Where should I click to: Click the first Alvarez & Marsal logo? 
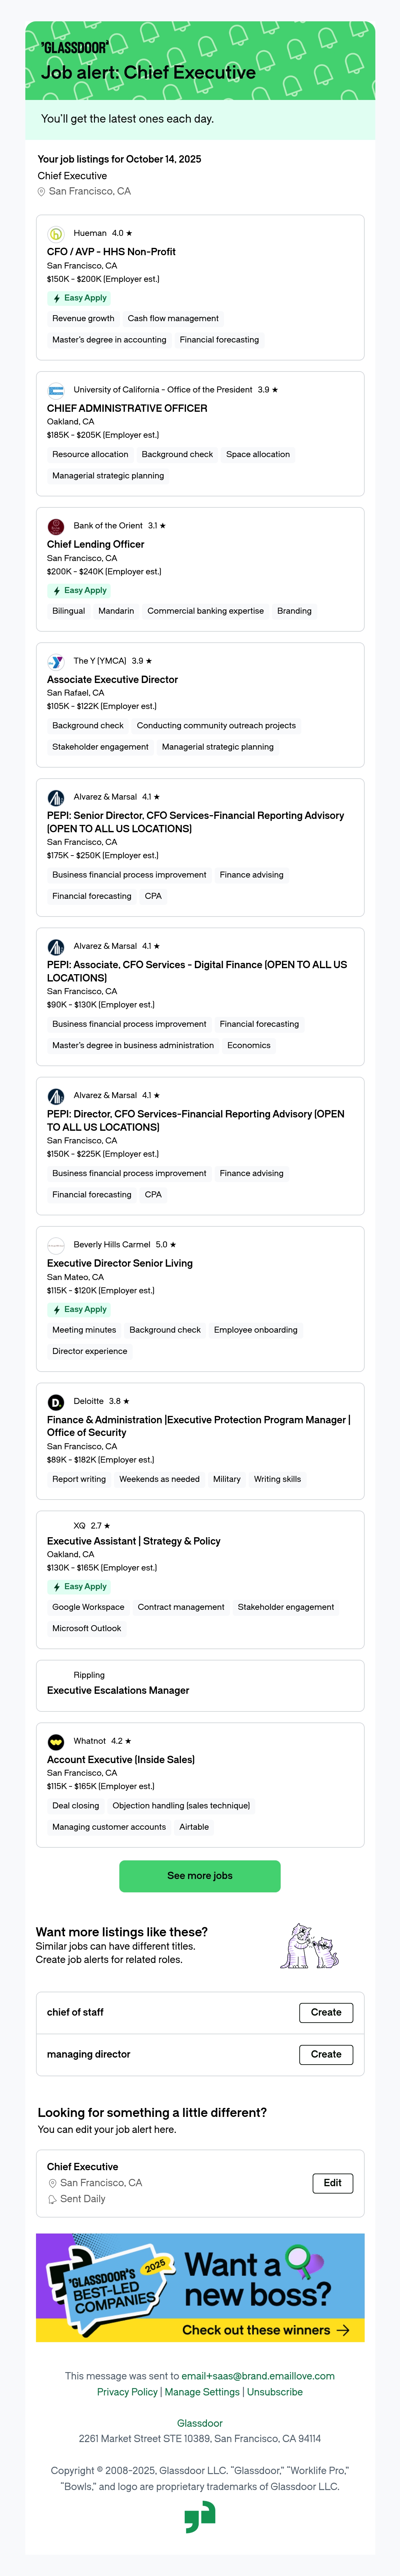point(56,797)
